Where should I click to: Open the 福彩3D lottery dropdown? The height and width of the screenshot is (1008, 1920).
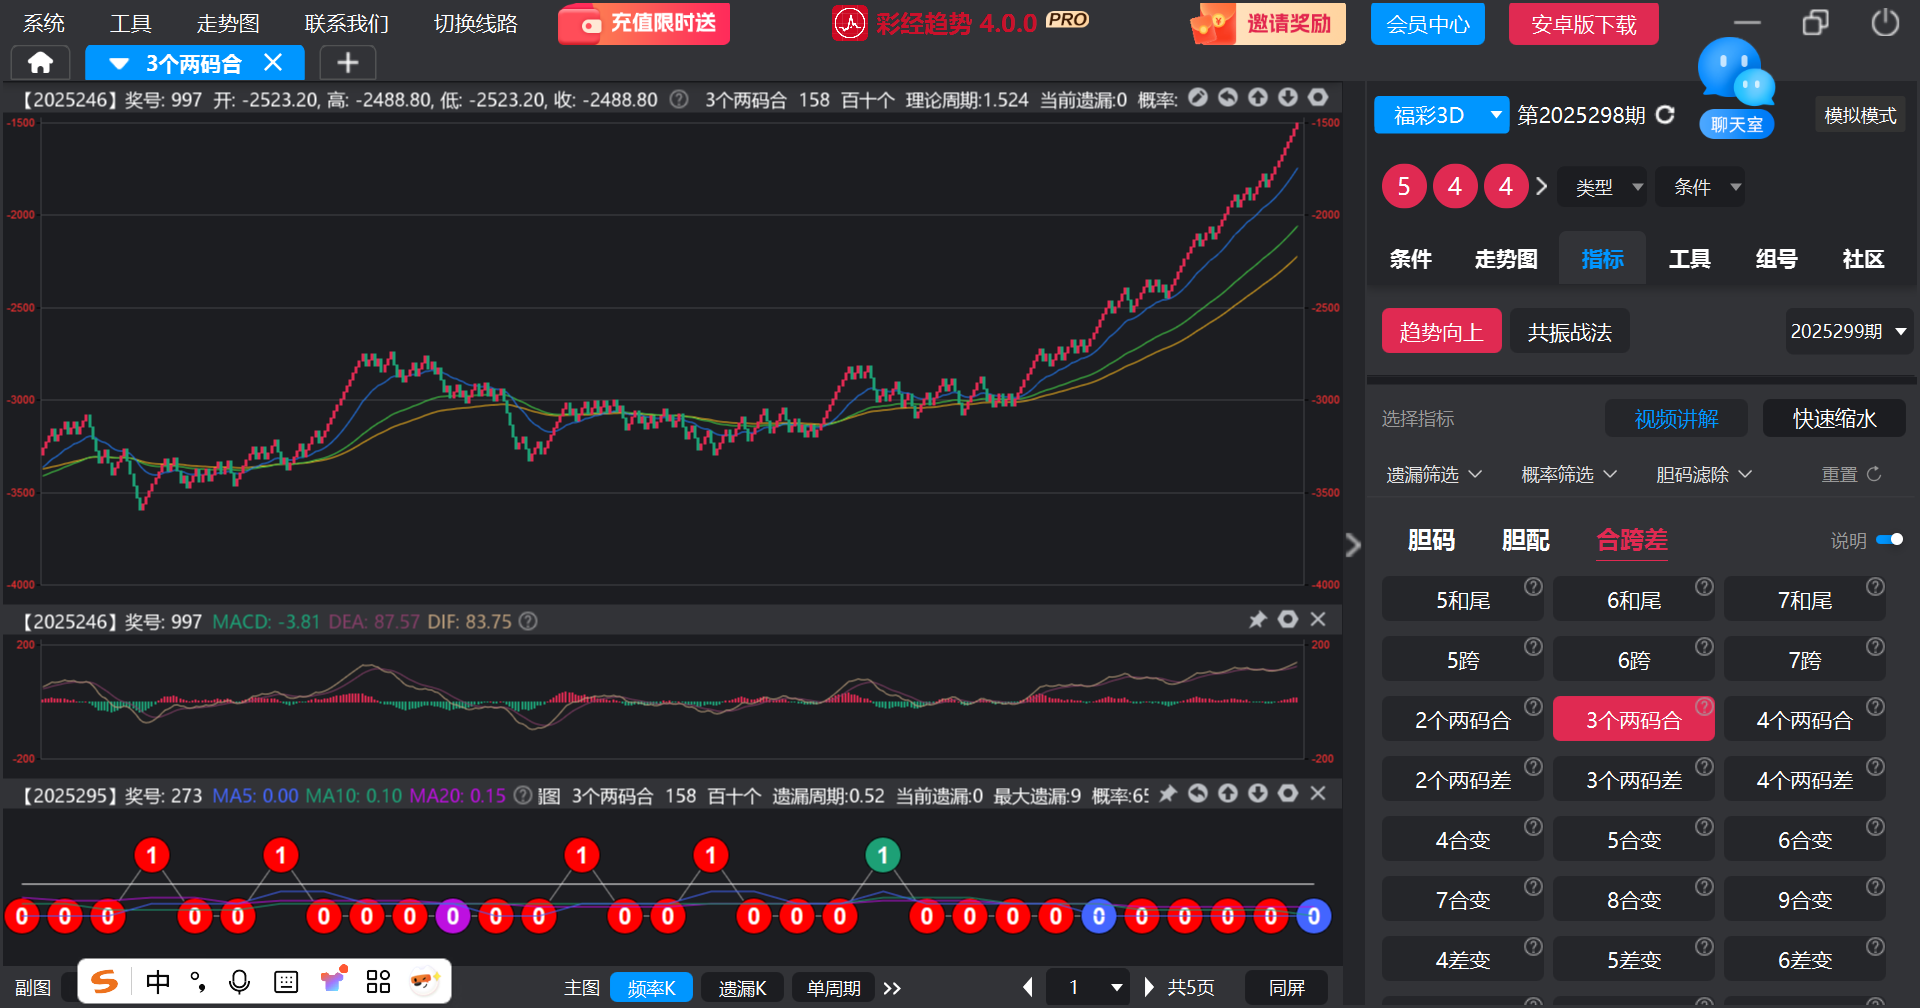[1440, 115]
